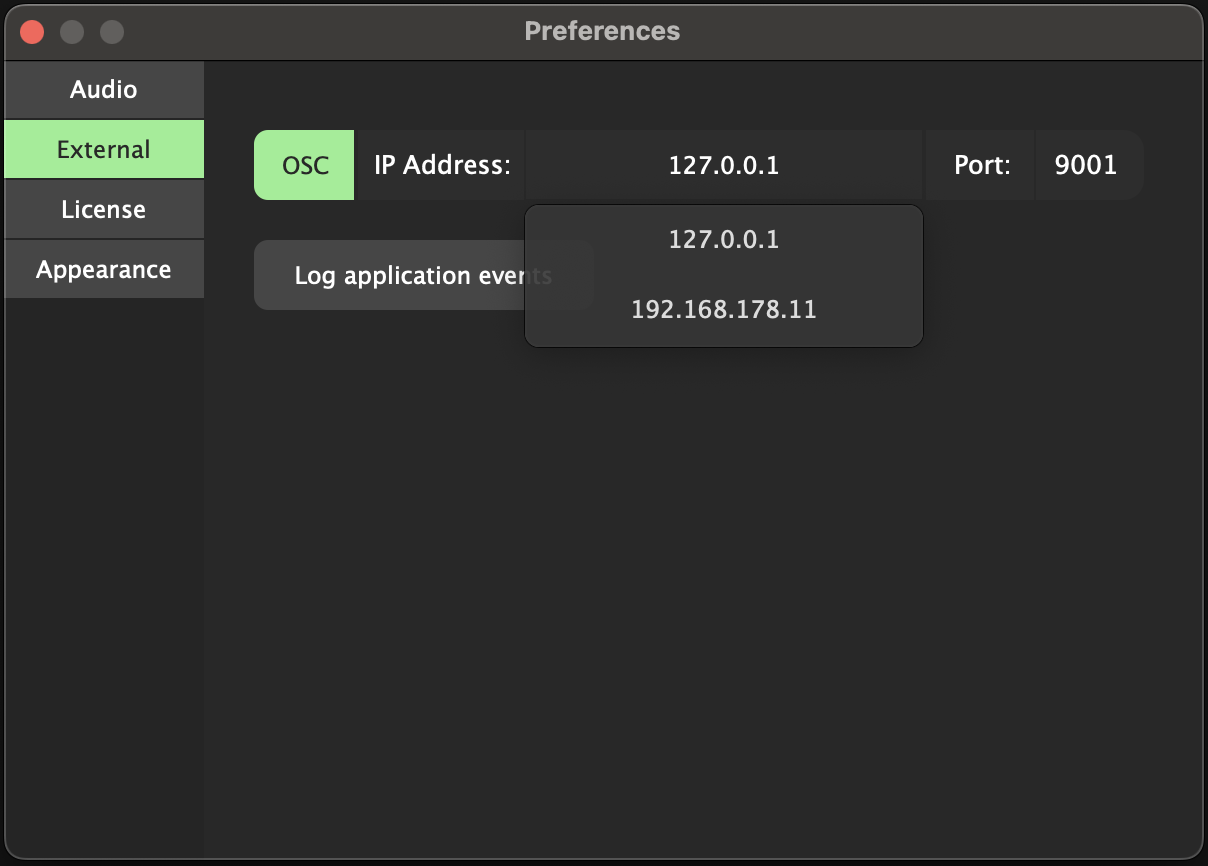Switch to the Audio preferences tab
1208x866 pixels.
104,90
